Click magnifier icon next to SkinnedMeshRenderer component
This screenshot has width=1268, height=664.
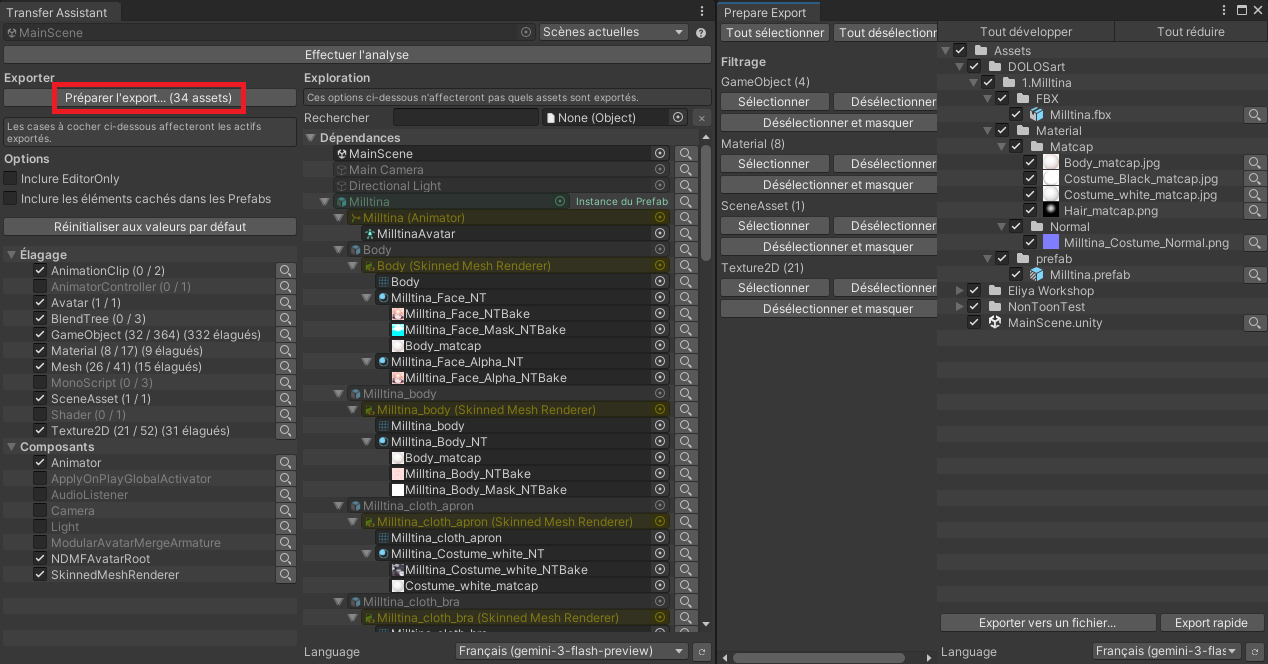[286, 575]
